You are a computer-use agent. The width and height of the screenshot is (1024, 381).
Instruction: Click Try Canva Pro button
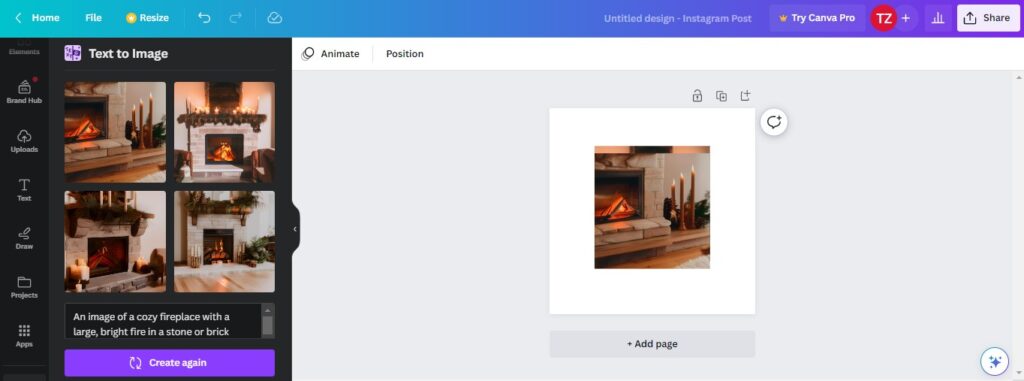click(817, 18)
